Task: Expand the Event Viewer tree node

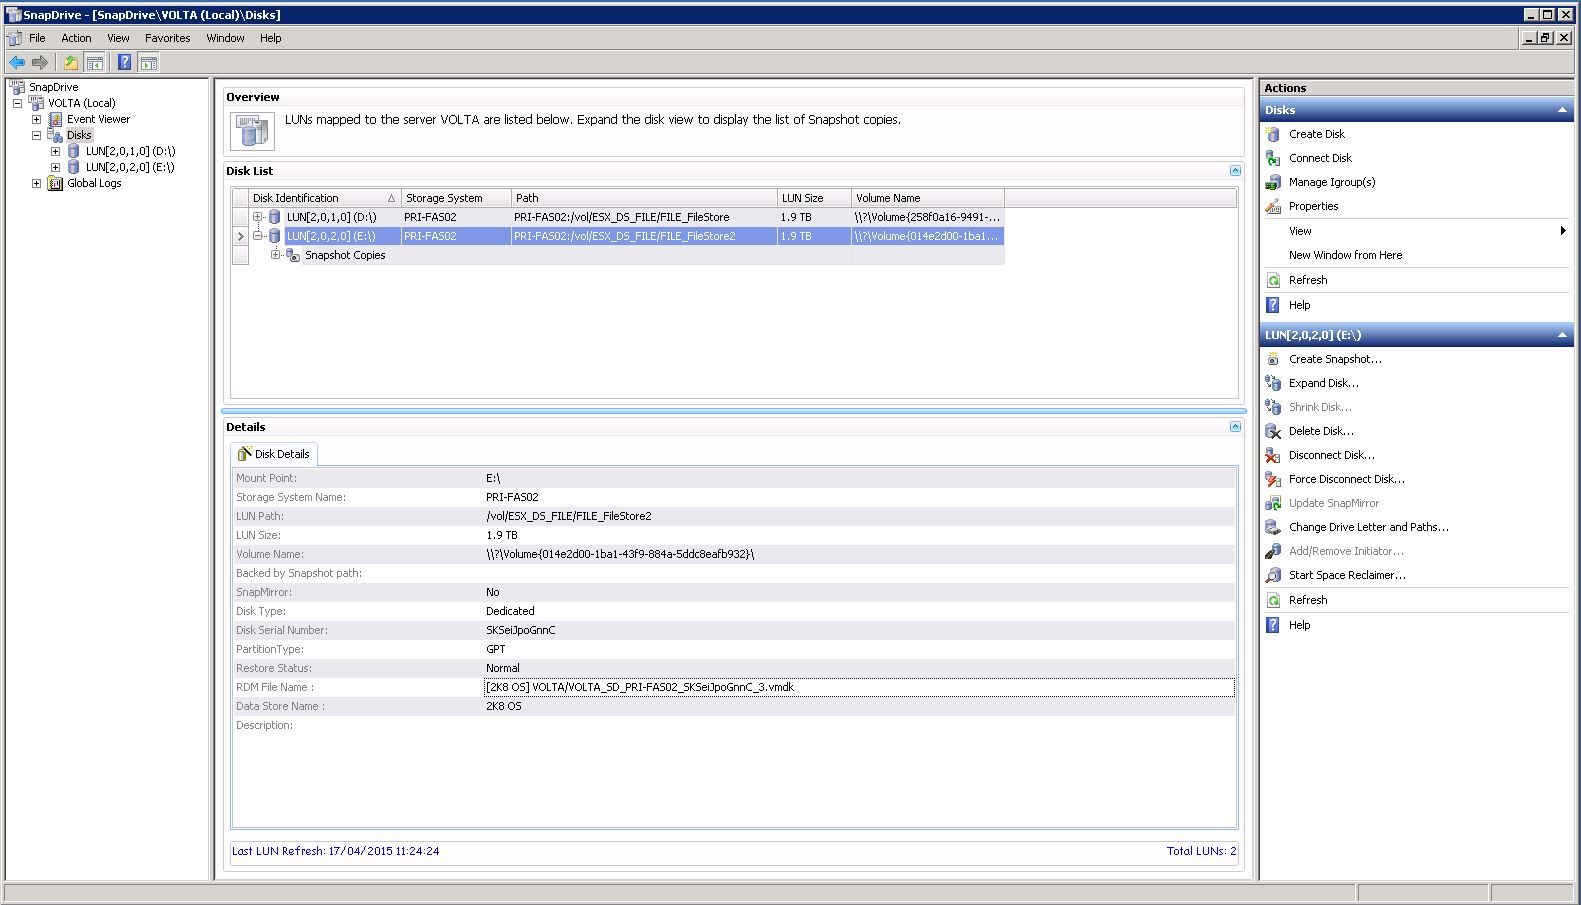Action: tap(37, 119)
